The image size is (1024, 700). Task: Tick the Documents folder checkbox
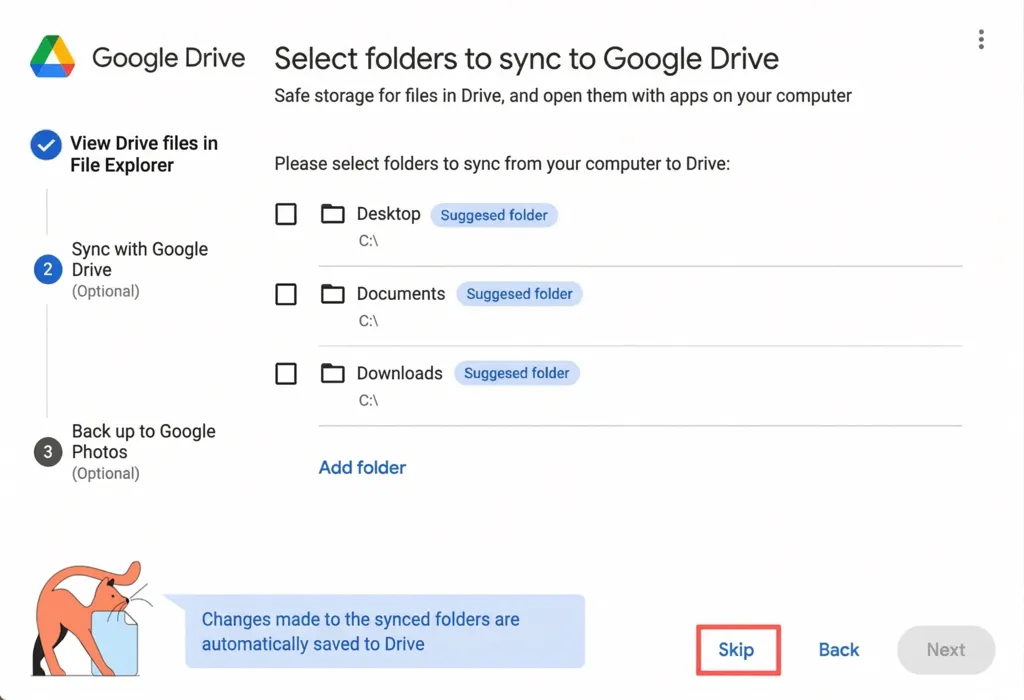click(x=286, y=294)
